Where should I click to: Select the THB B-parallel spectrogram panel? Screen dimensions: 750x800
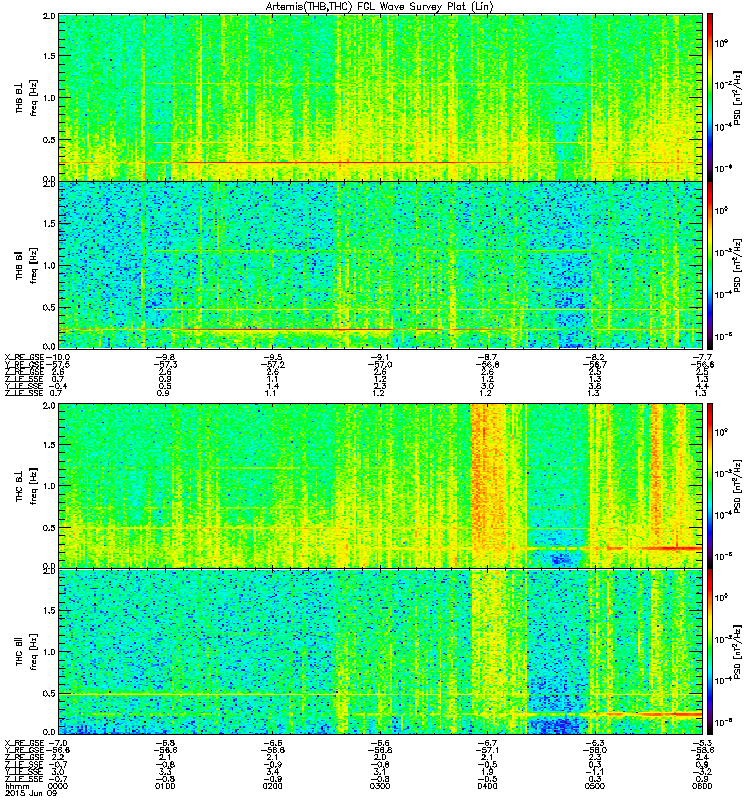(x=381, y=265)
